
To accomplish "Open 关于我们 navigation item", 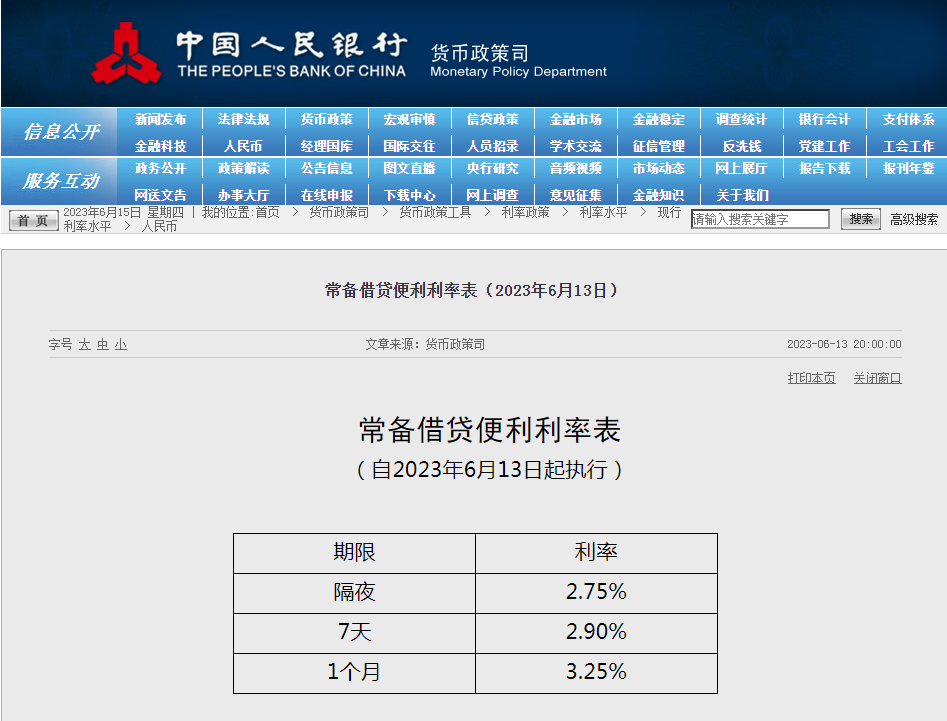I will pyautogui.click(x=742, y=195).
